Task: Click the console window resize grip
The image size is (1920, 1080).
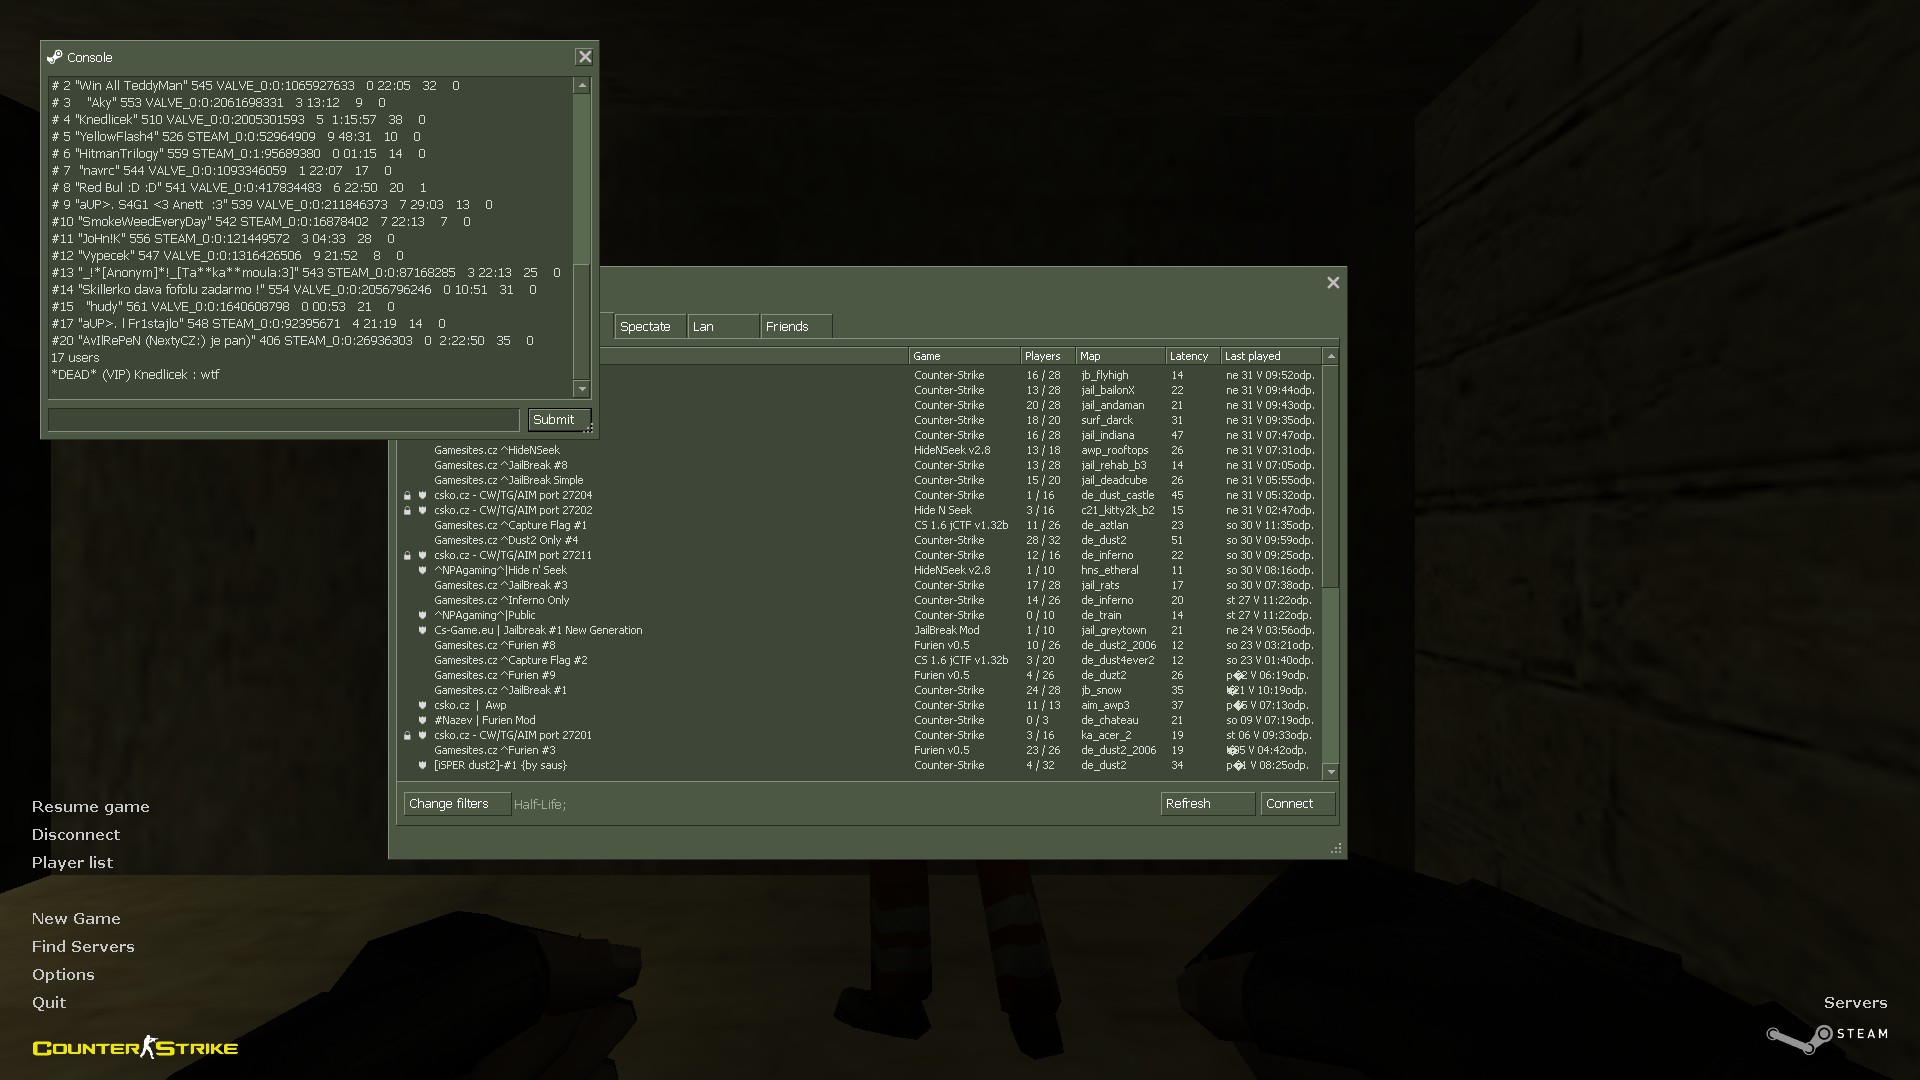Action: pos(590,429)
